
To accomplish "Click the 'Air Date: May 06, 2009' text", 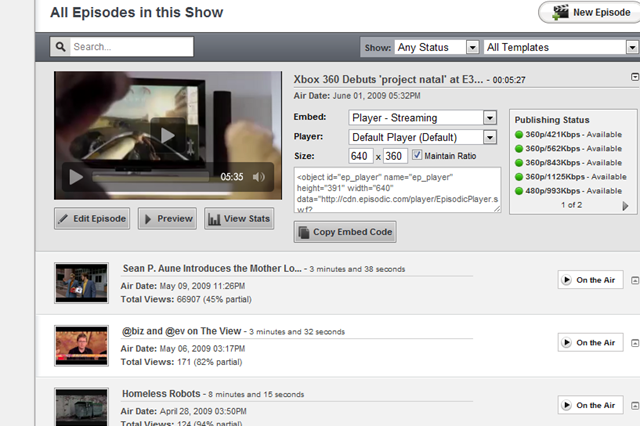I will (x=182, y=349).
